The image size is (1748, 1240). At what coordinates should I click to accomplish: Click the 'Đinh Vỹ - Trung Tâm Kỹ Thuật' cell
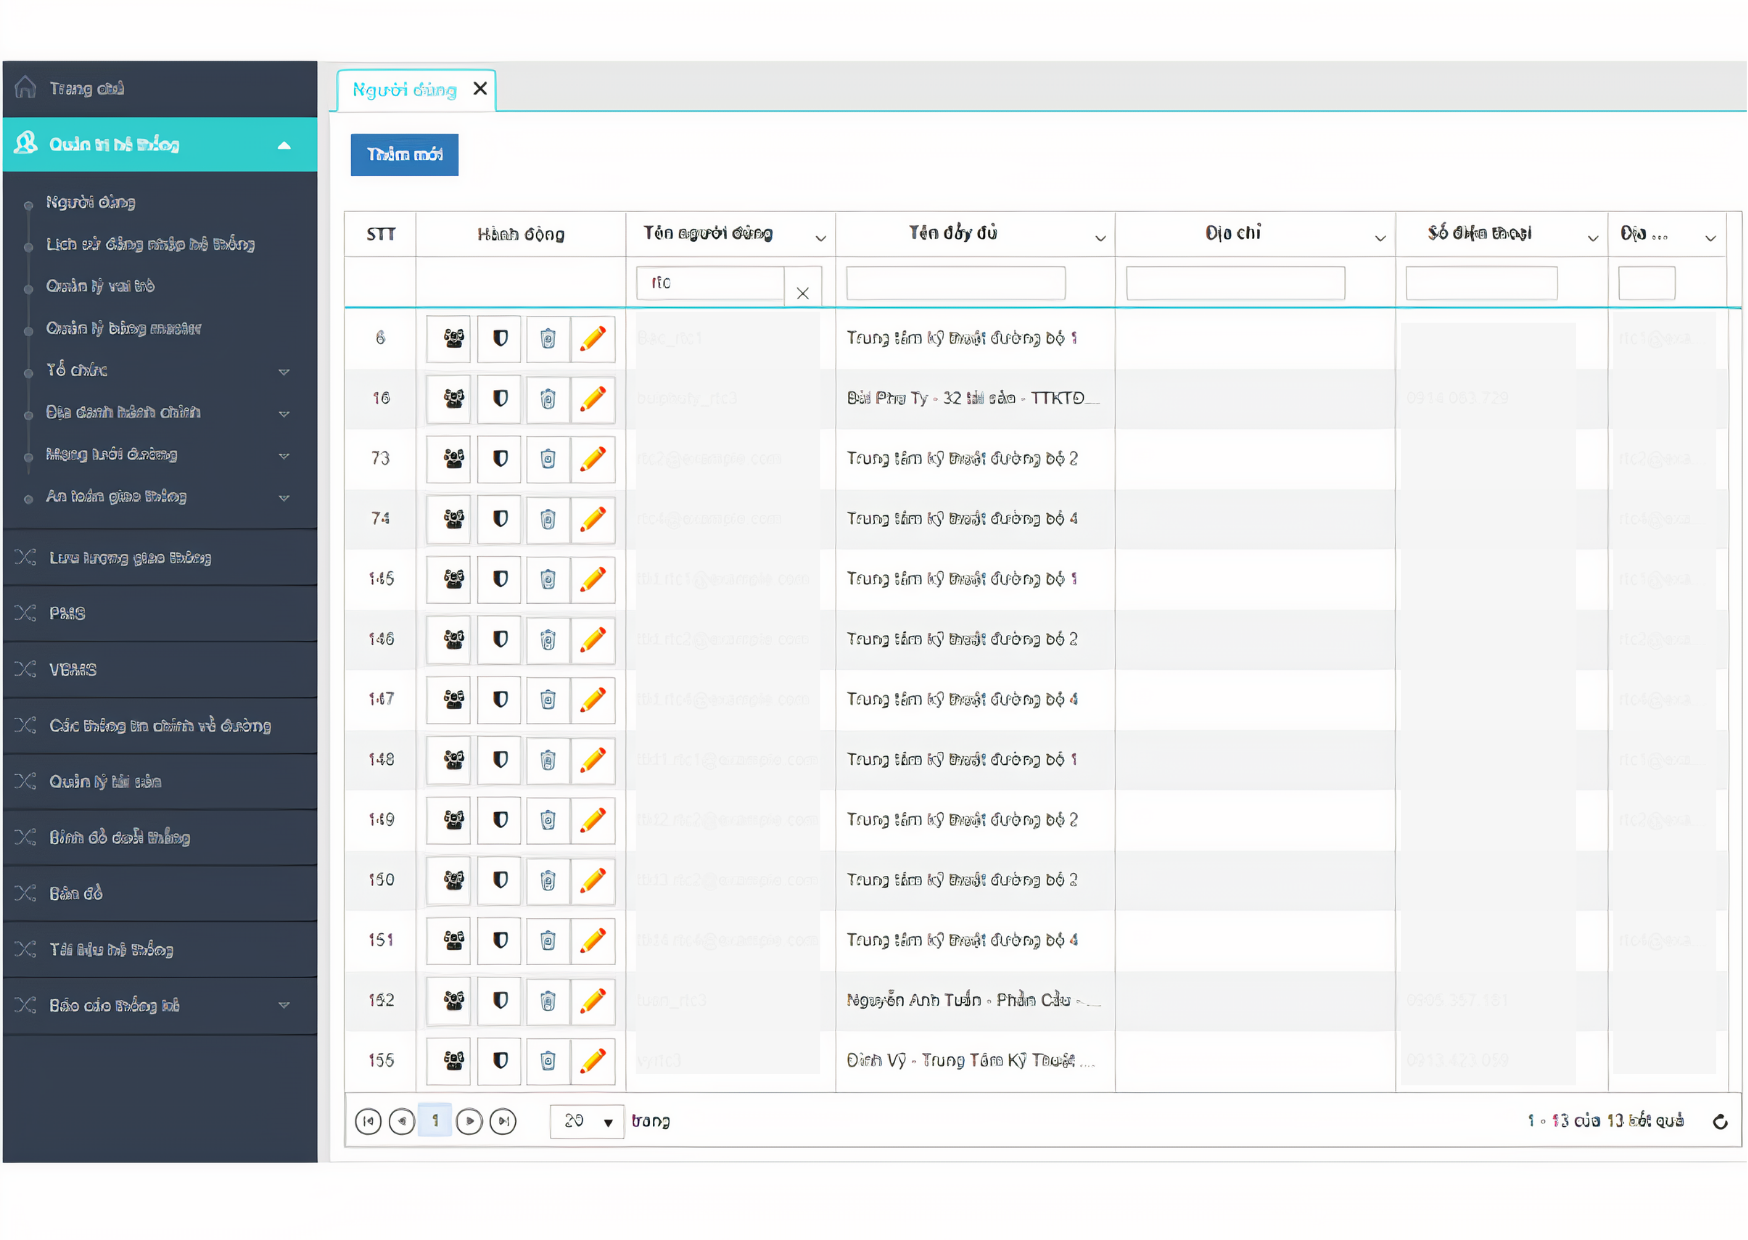pyautogui.click(x=975, y=1060)
